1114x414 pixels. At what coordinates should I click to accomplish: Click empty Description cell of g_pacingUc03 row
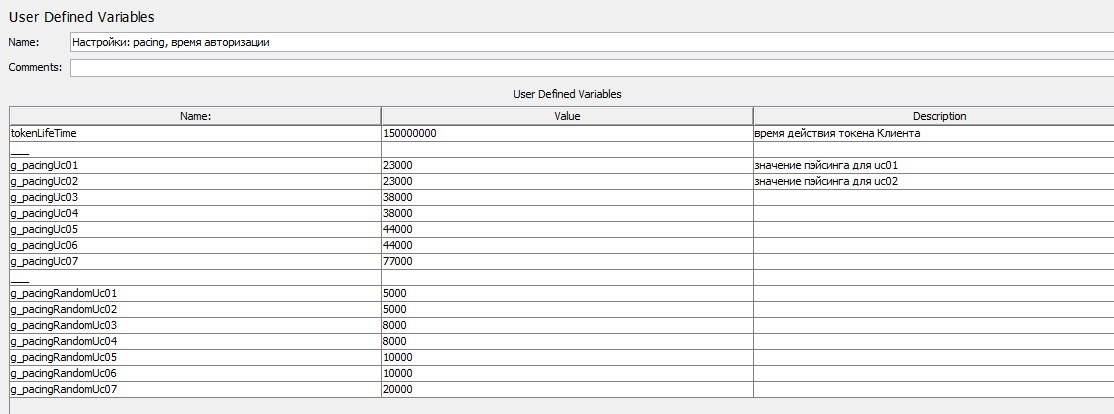click(934, 197)
